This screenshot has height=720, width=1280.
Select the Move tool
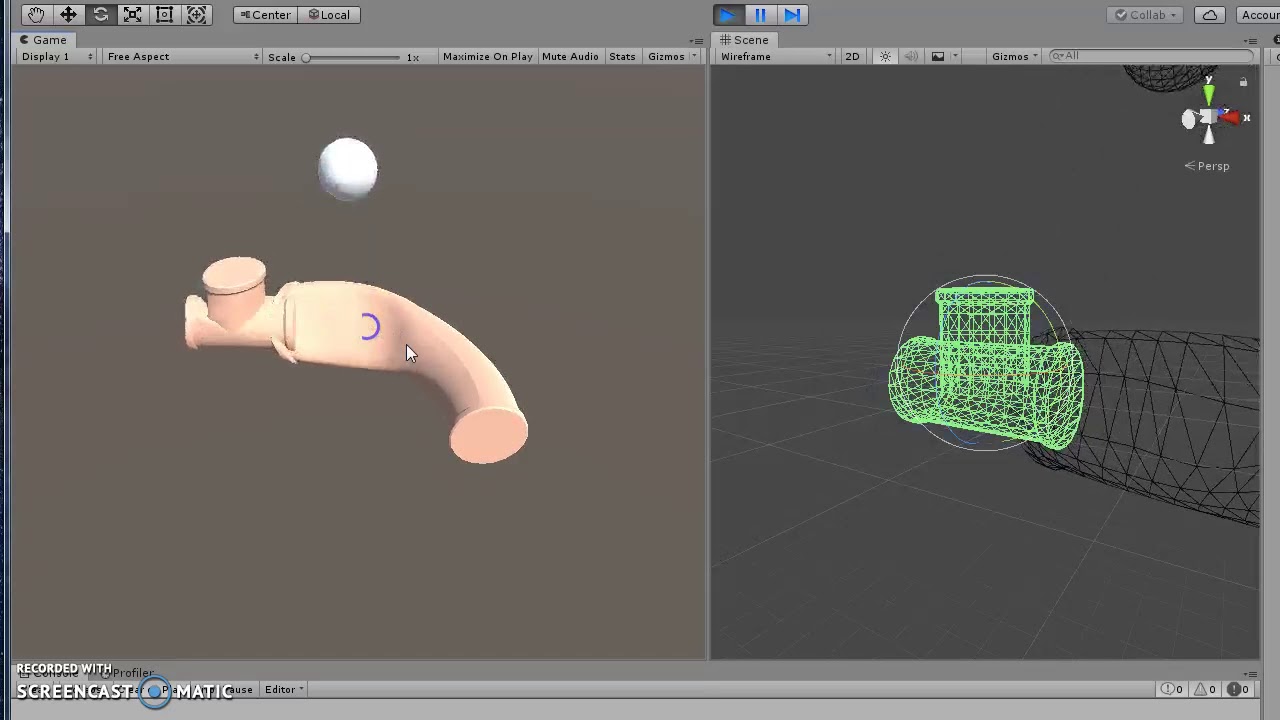pos(68,15)
